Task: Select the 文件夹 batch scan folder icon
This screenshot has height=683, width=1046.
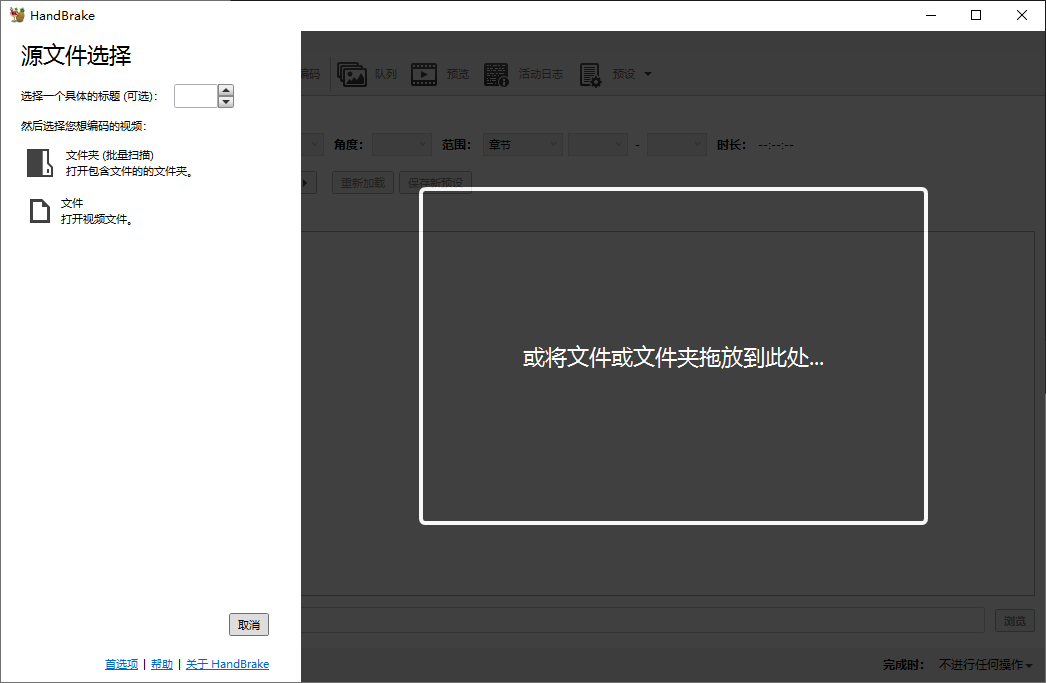Action: [x=39, y=163]
